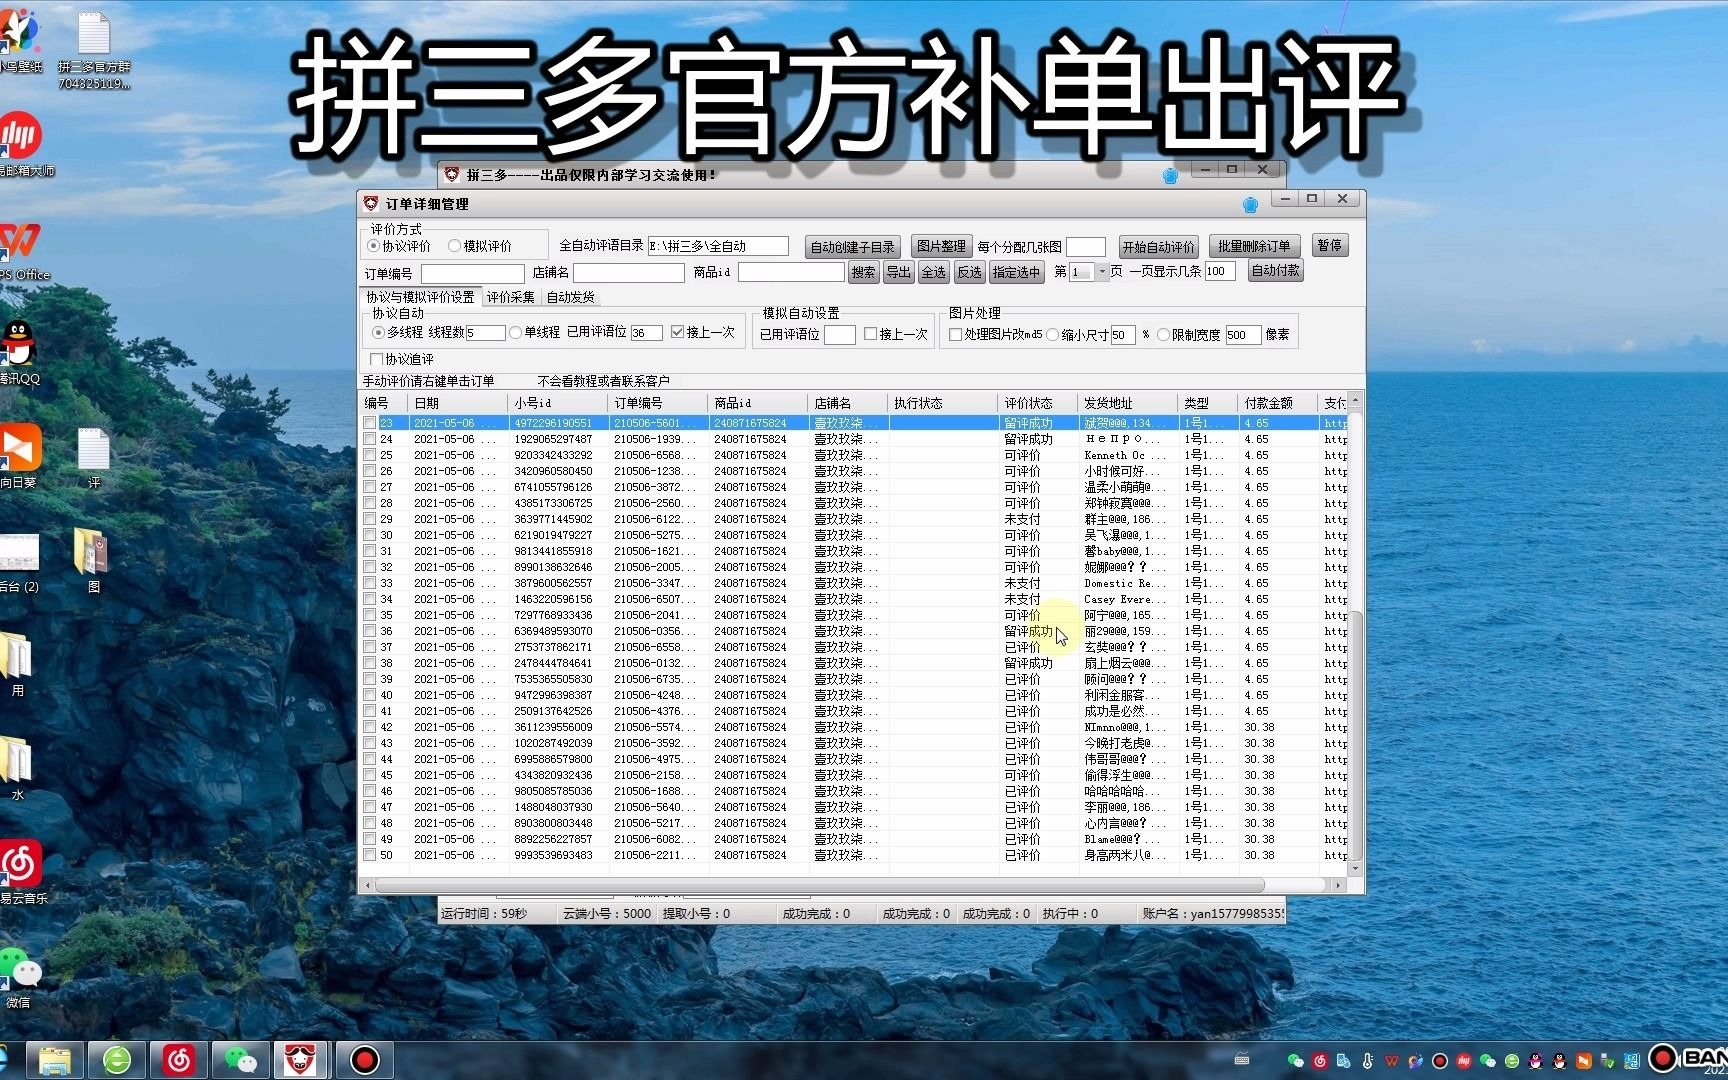1728x1080 pixels.
Task: Click the 指定选中 button
Action: pyautogui.click(x=1017, y=272)
